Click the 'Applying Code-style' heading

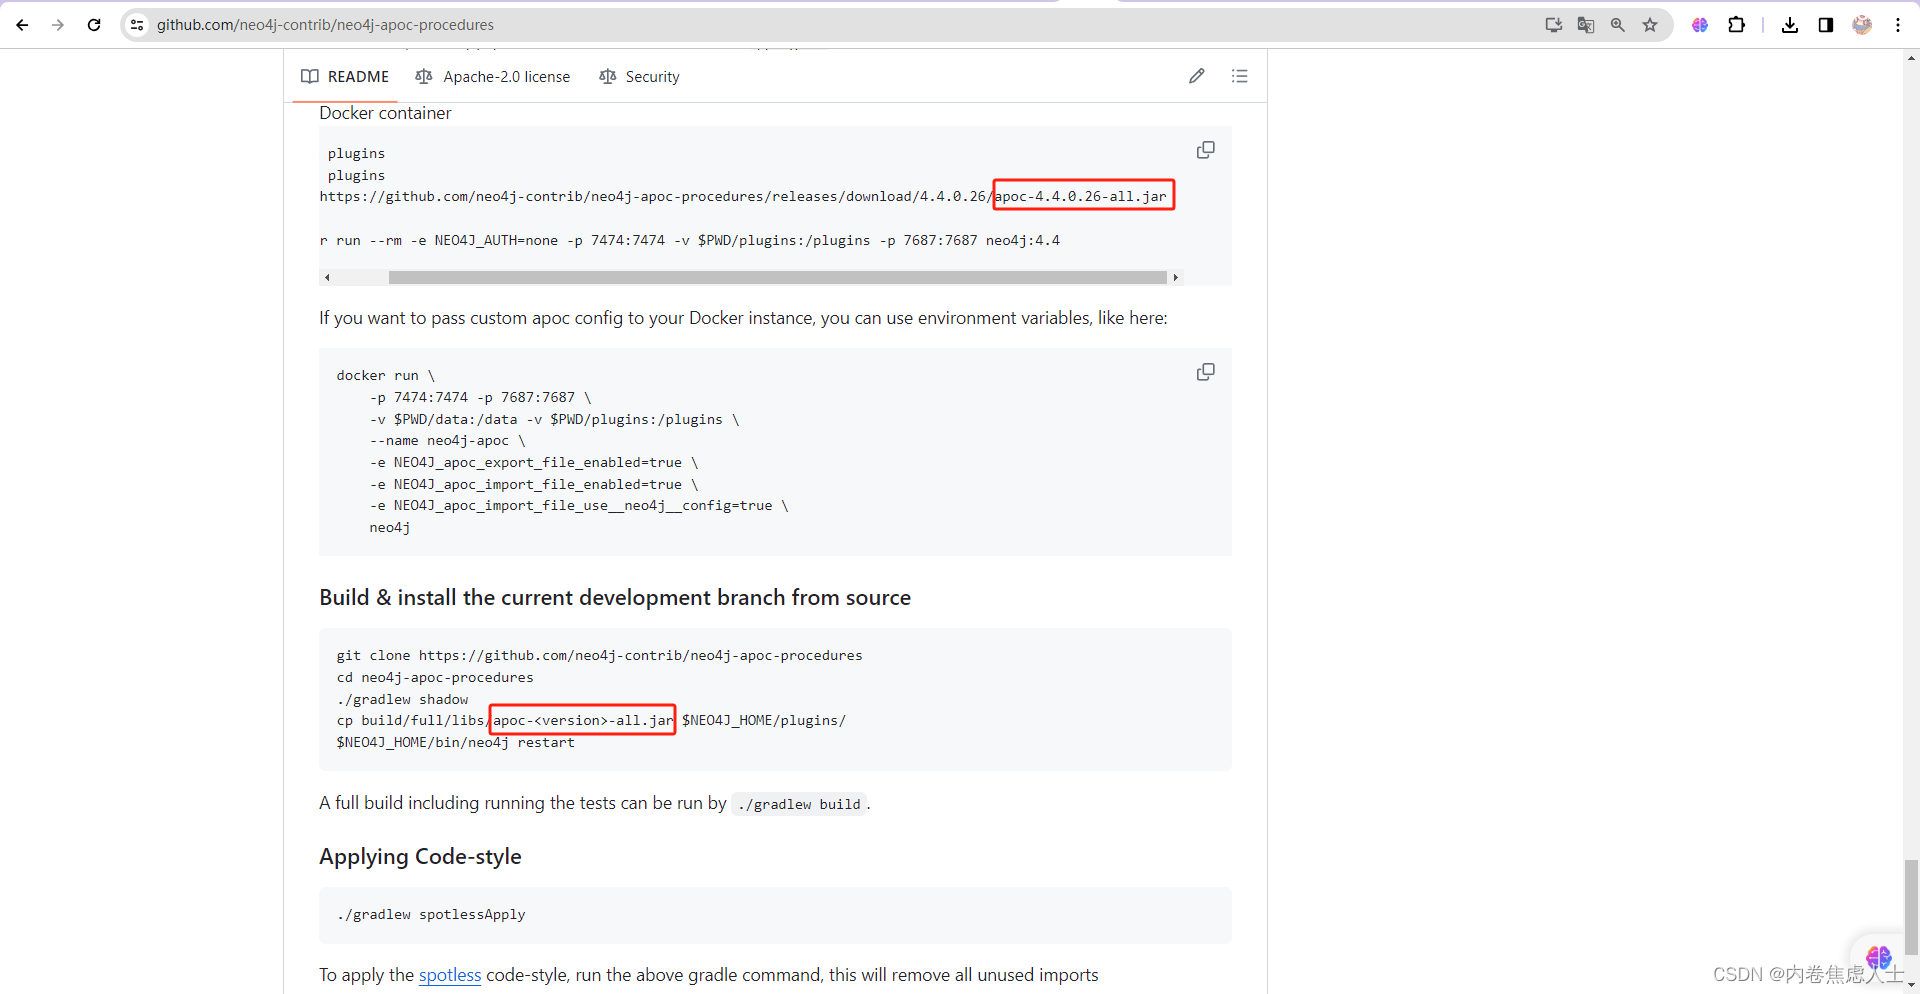pos(420,857)
